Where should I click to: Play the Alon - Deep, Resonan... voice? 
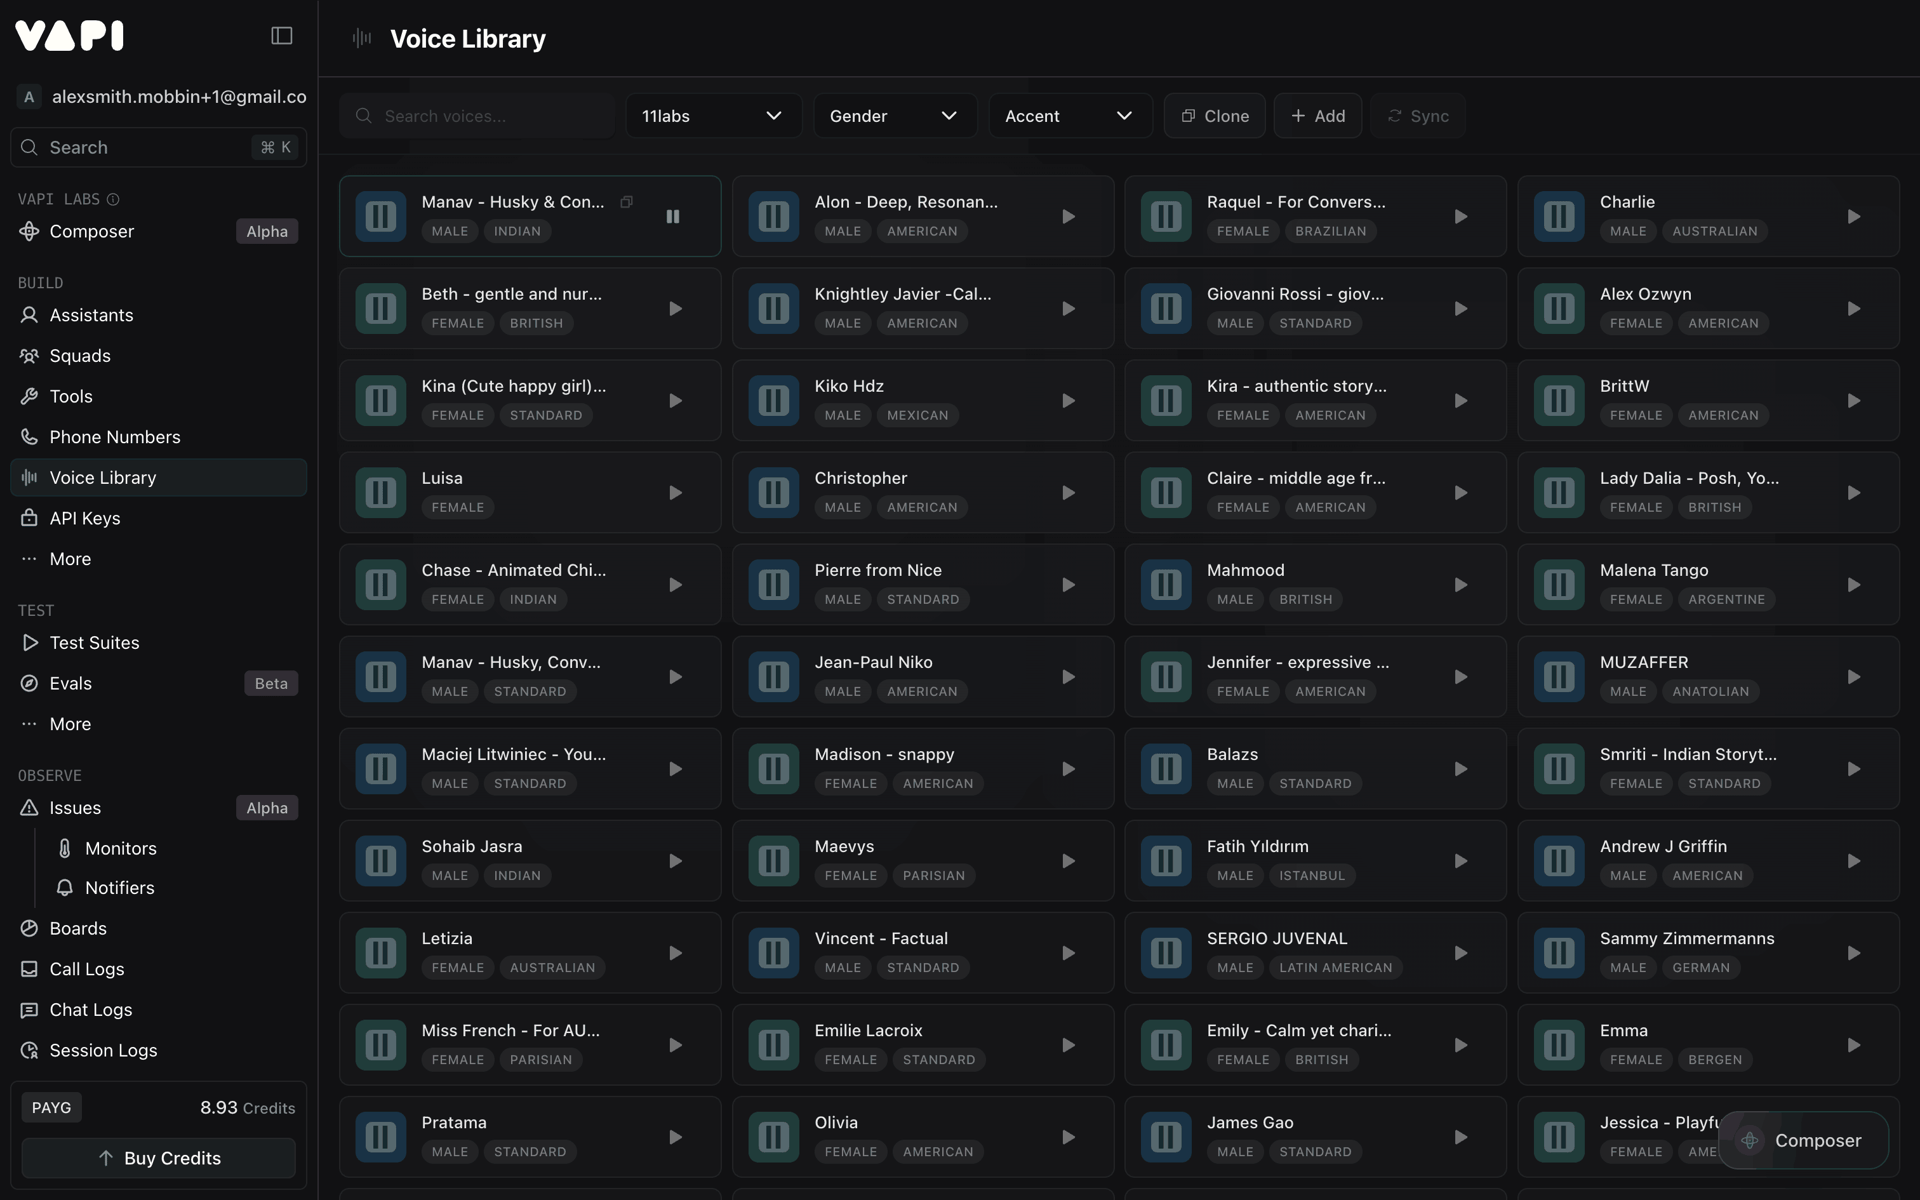coord(1068,216)
